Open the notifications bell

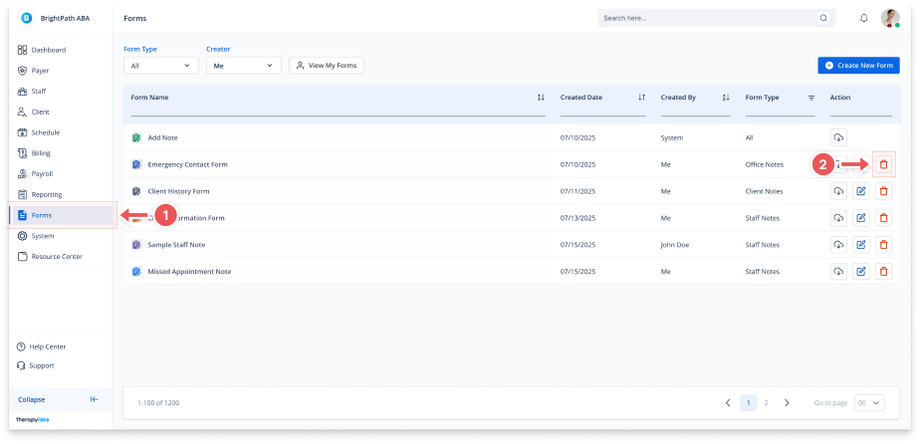pos(864,18)
